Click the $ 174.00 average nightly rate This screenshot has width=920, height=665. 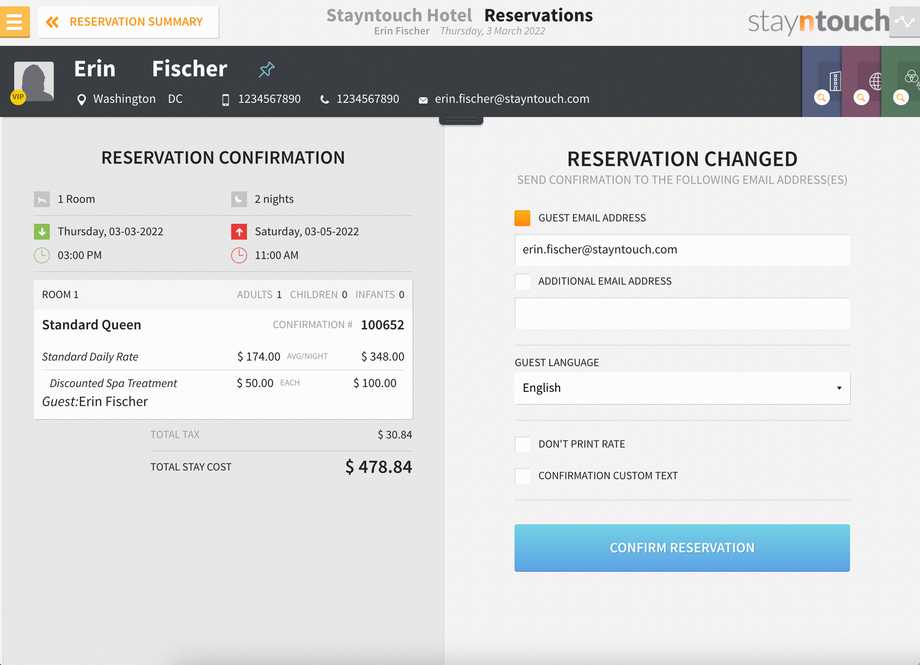[x=259, y=357]
